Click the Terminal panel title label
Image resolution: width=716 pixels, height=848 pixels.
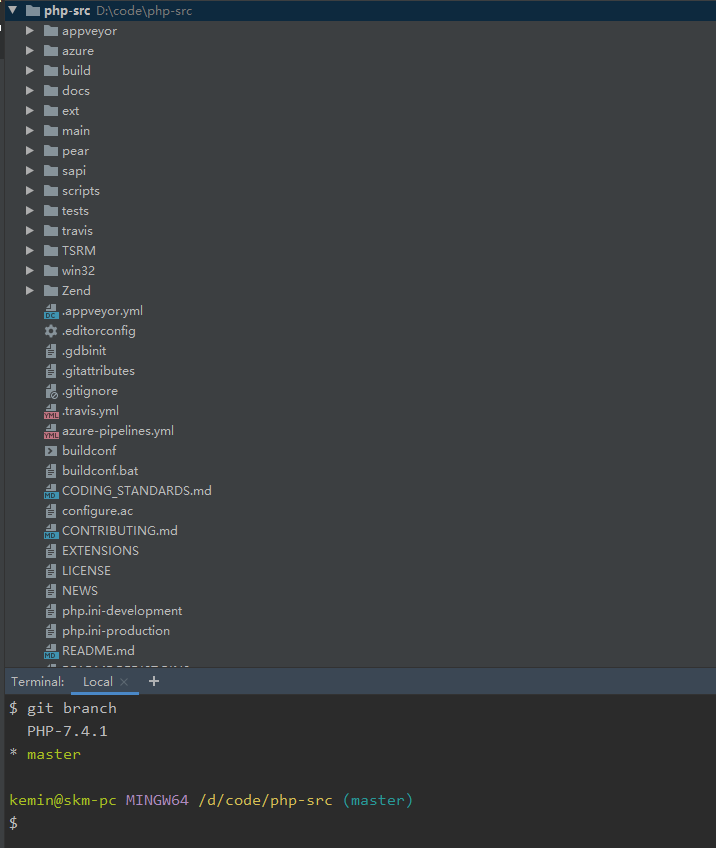[38, 682]
